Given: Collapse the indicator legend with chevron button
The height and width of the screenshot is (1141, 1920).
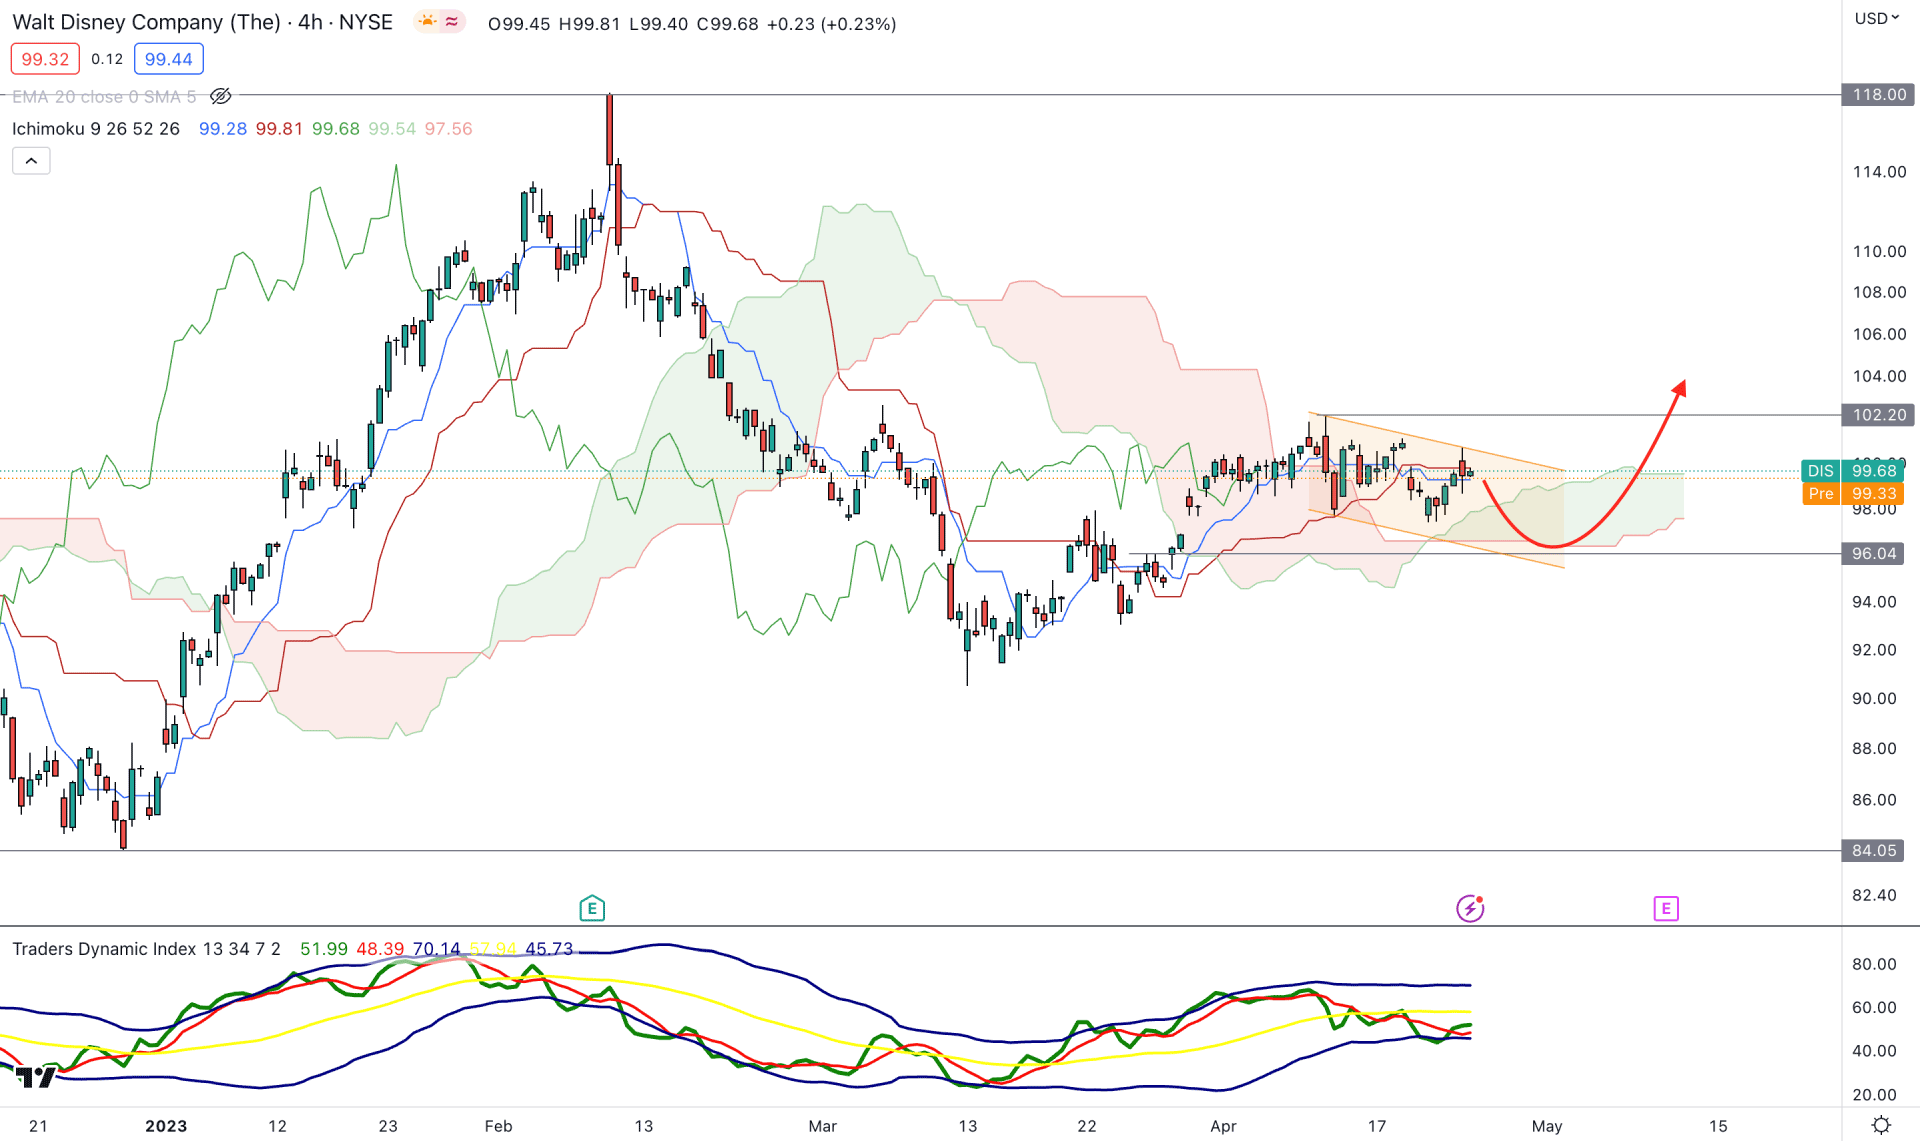Looking at the screenshot, I should pos(31,161).
